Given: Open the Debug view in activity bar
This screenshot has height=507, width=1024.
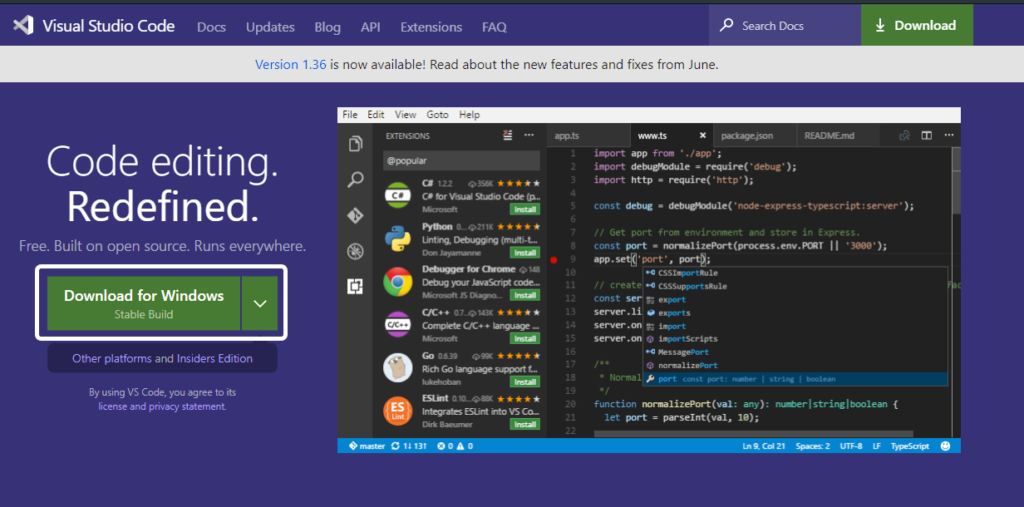Looking at the screenshot, I should point(355,251).
